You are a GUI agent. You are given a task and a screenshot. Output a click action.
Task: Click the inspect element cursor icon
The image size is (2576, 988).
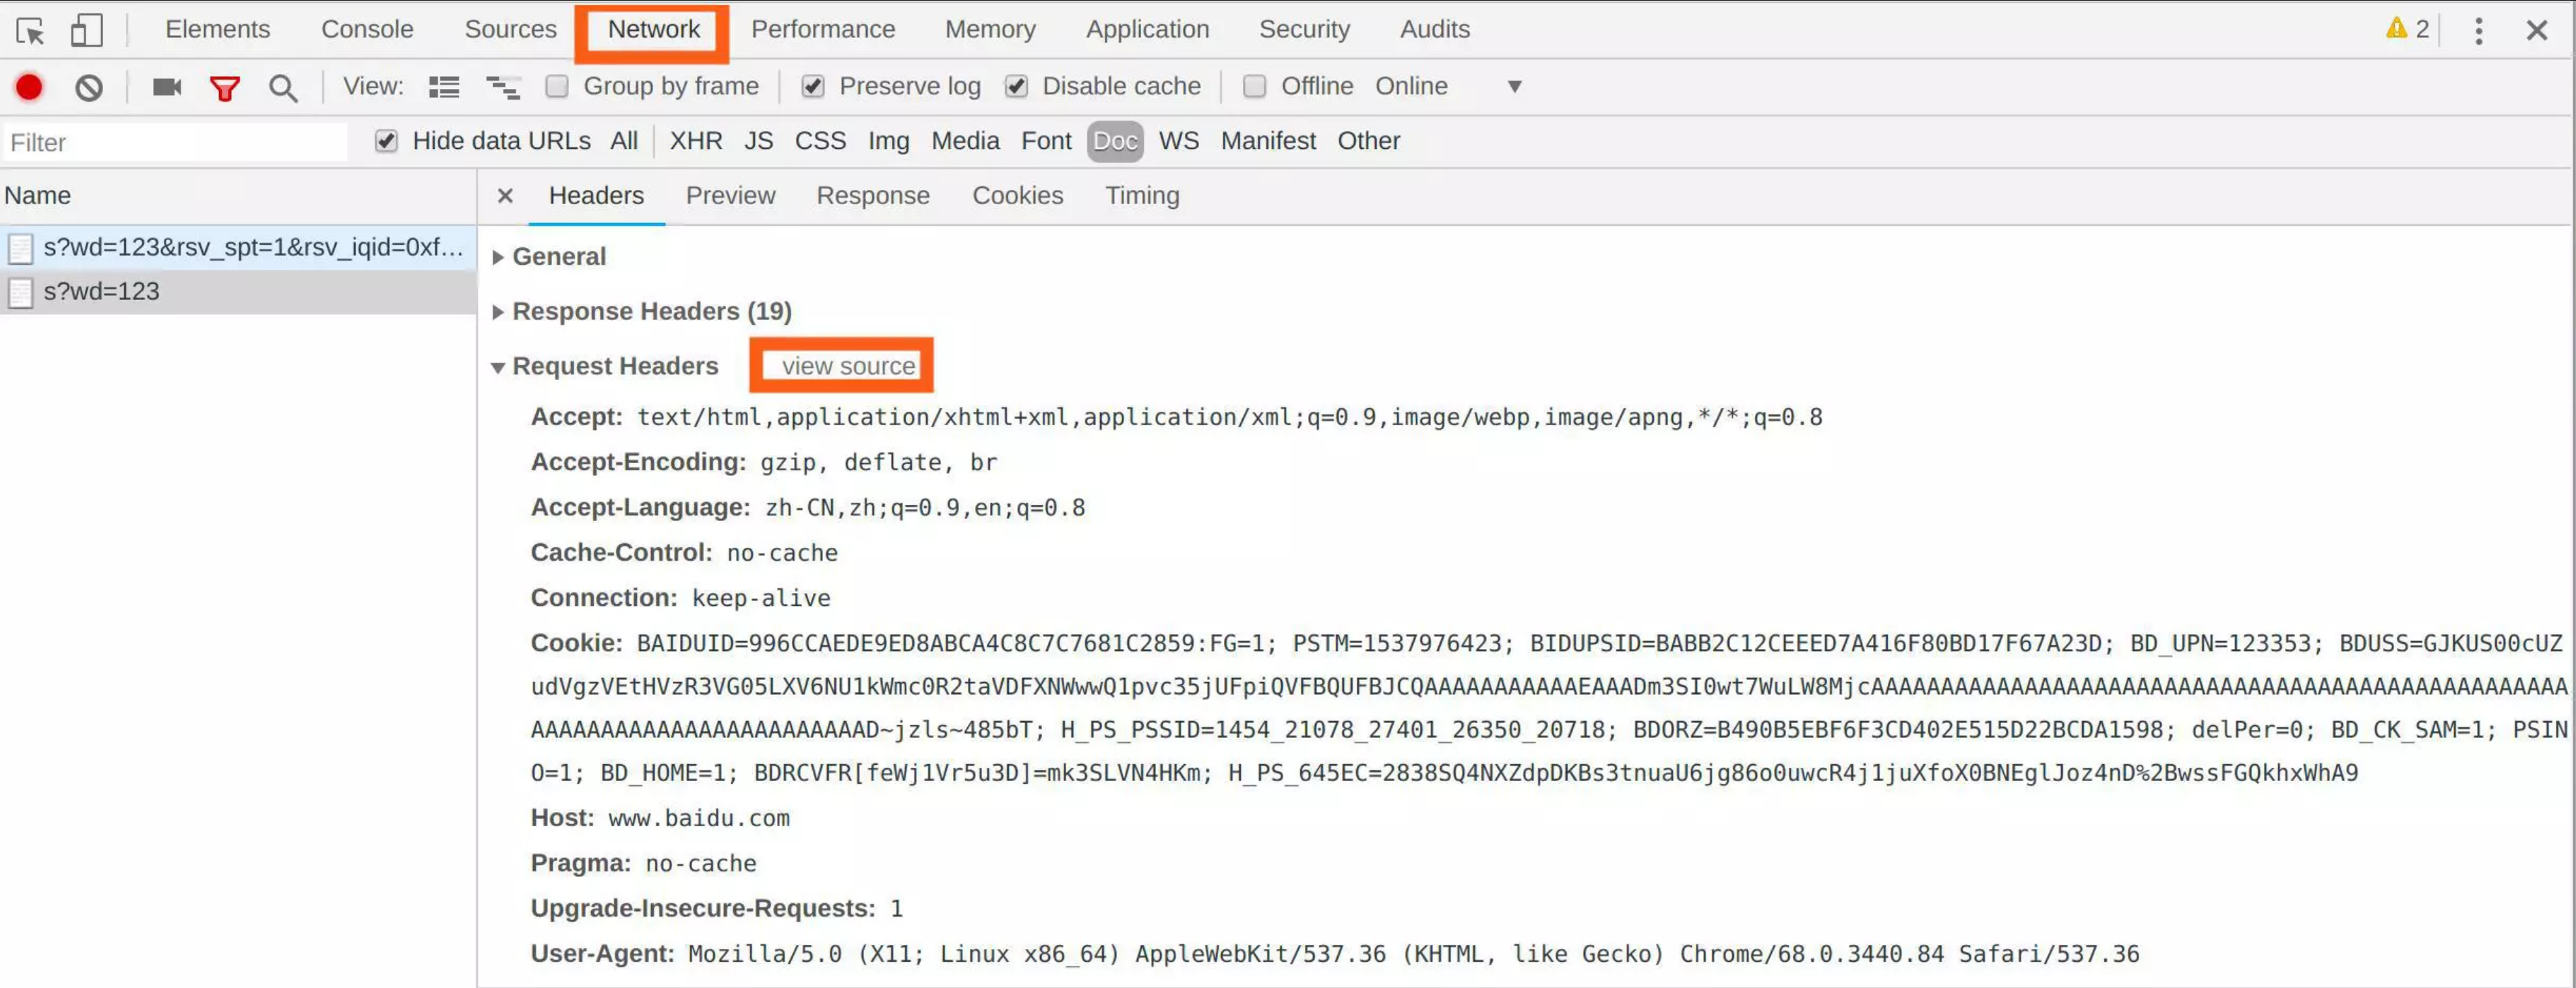click(x=30, y=31)
